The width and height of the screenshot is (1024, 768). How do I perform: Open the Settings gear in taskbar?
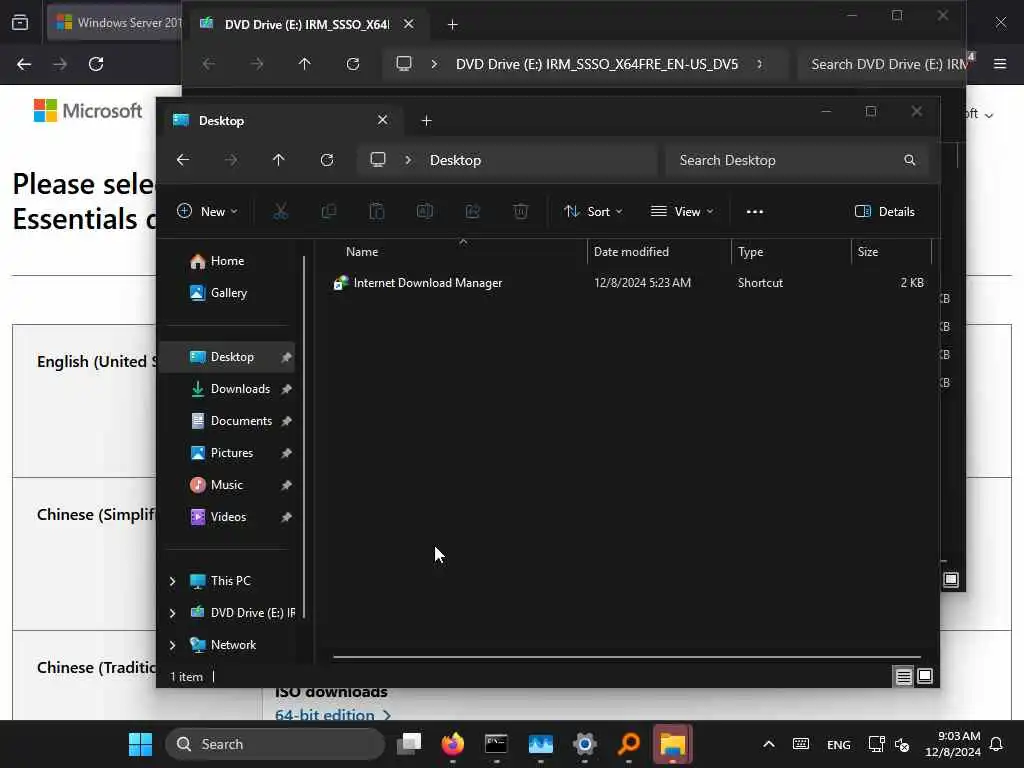(x=584, y=744)
